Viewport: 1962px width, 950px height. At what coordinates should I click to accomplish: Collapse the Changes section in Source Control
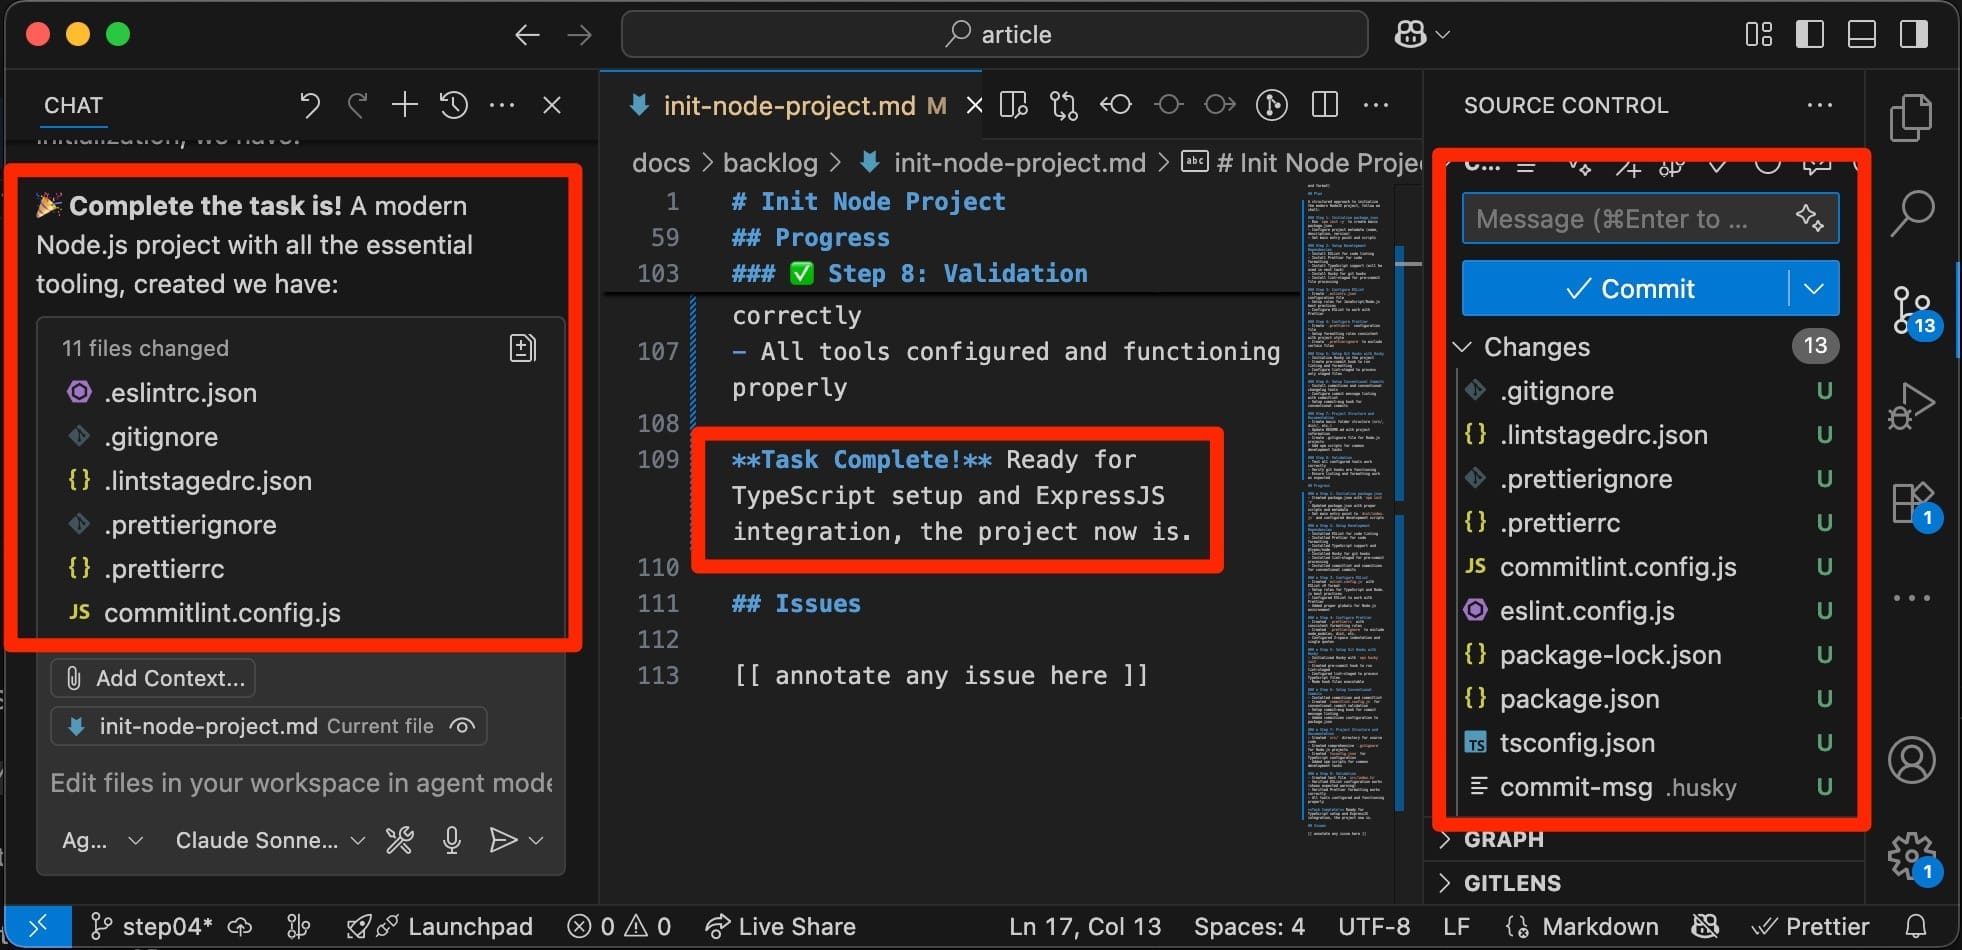[x=1462, y=346]
